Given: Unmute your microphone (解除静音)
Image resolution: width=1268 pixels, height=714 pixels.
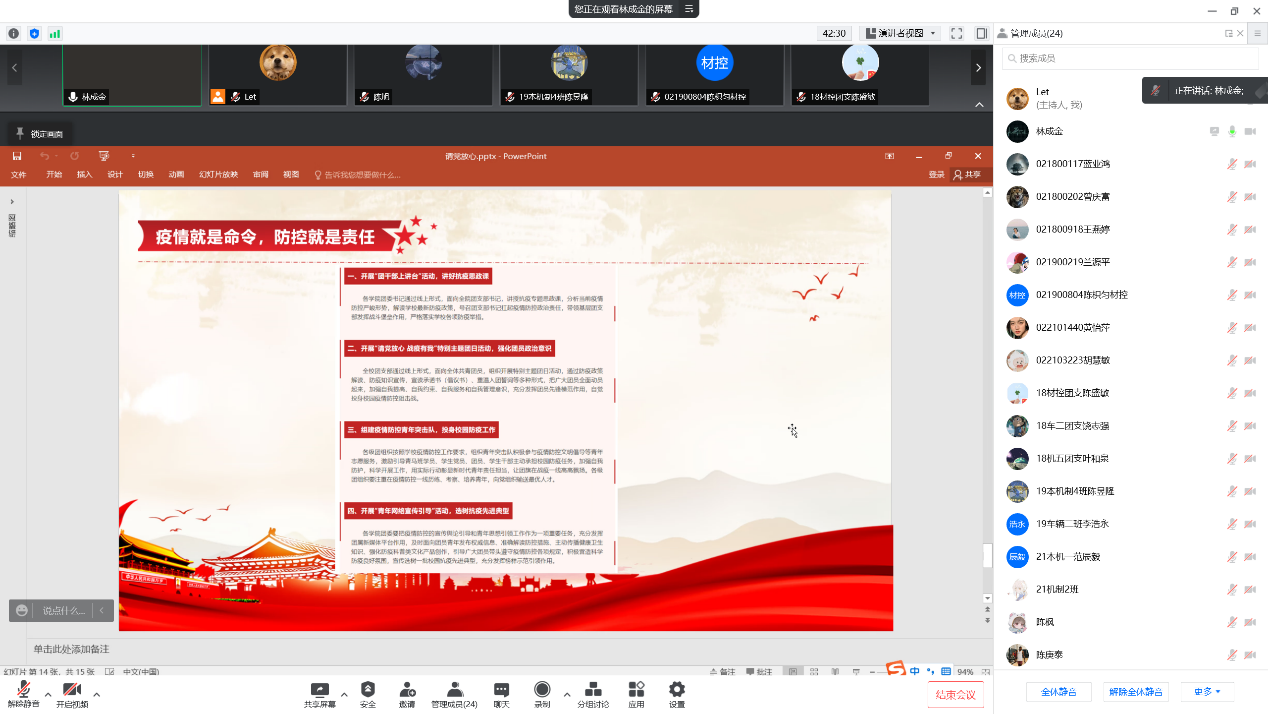Looking at the screenshot, I should [x=22, y=690].
